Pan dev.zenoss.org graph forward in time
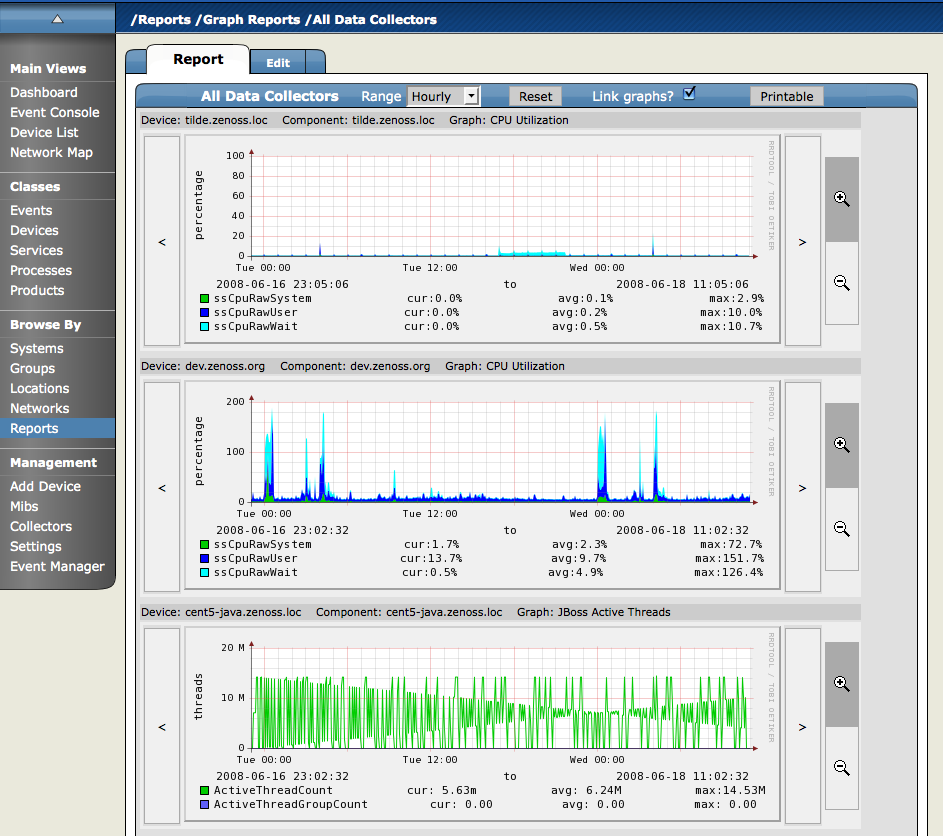This screenshot has width=943, height=836. [x=802, y=488]
